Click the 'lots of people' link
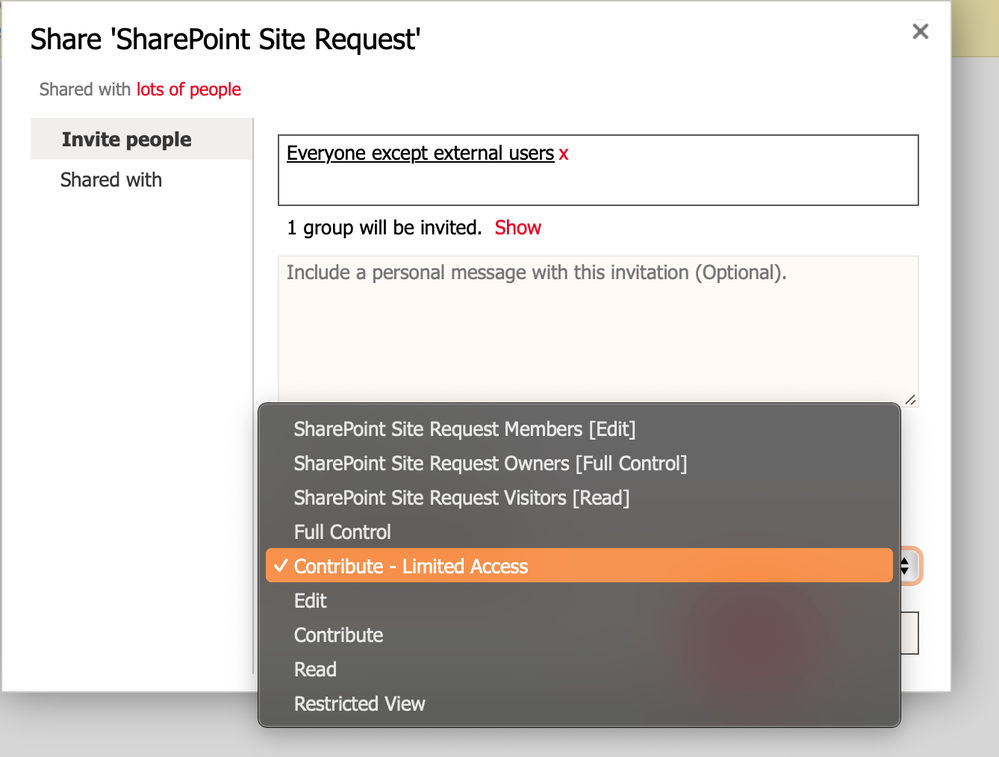 [x=189, y=89]
